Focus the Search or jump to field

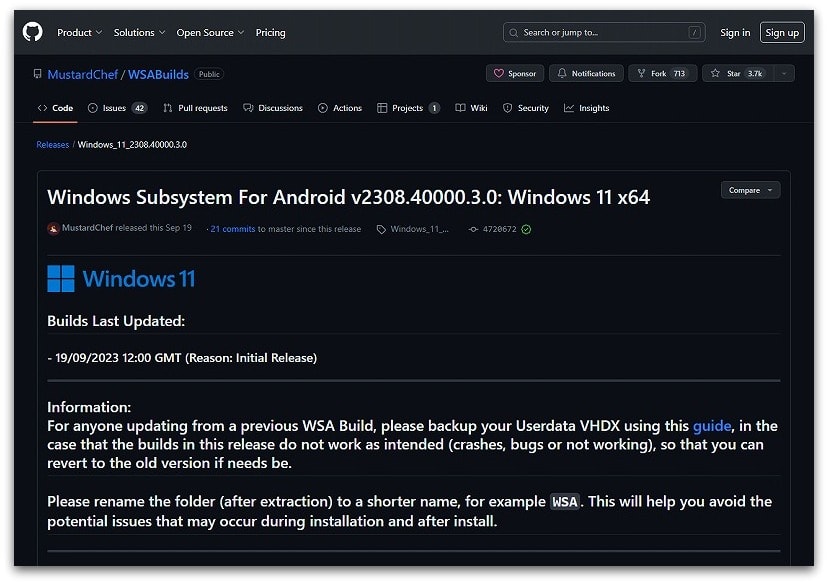coord(604,33)
